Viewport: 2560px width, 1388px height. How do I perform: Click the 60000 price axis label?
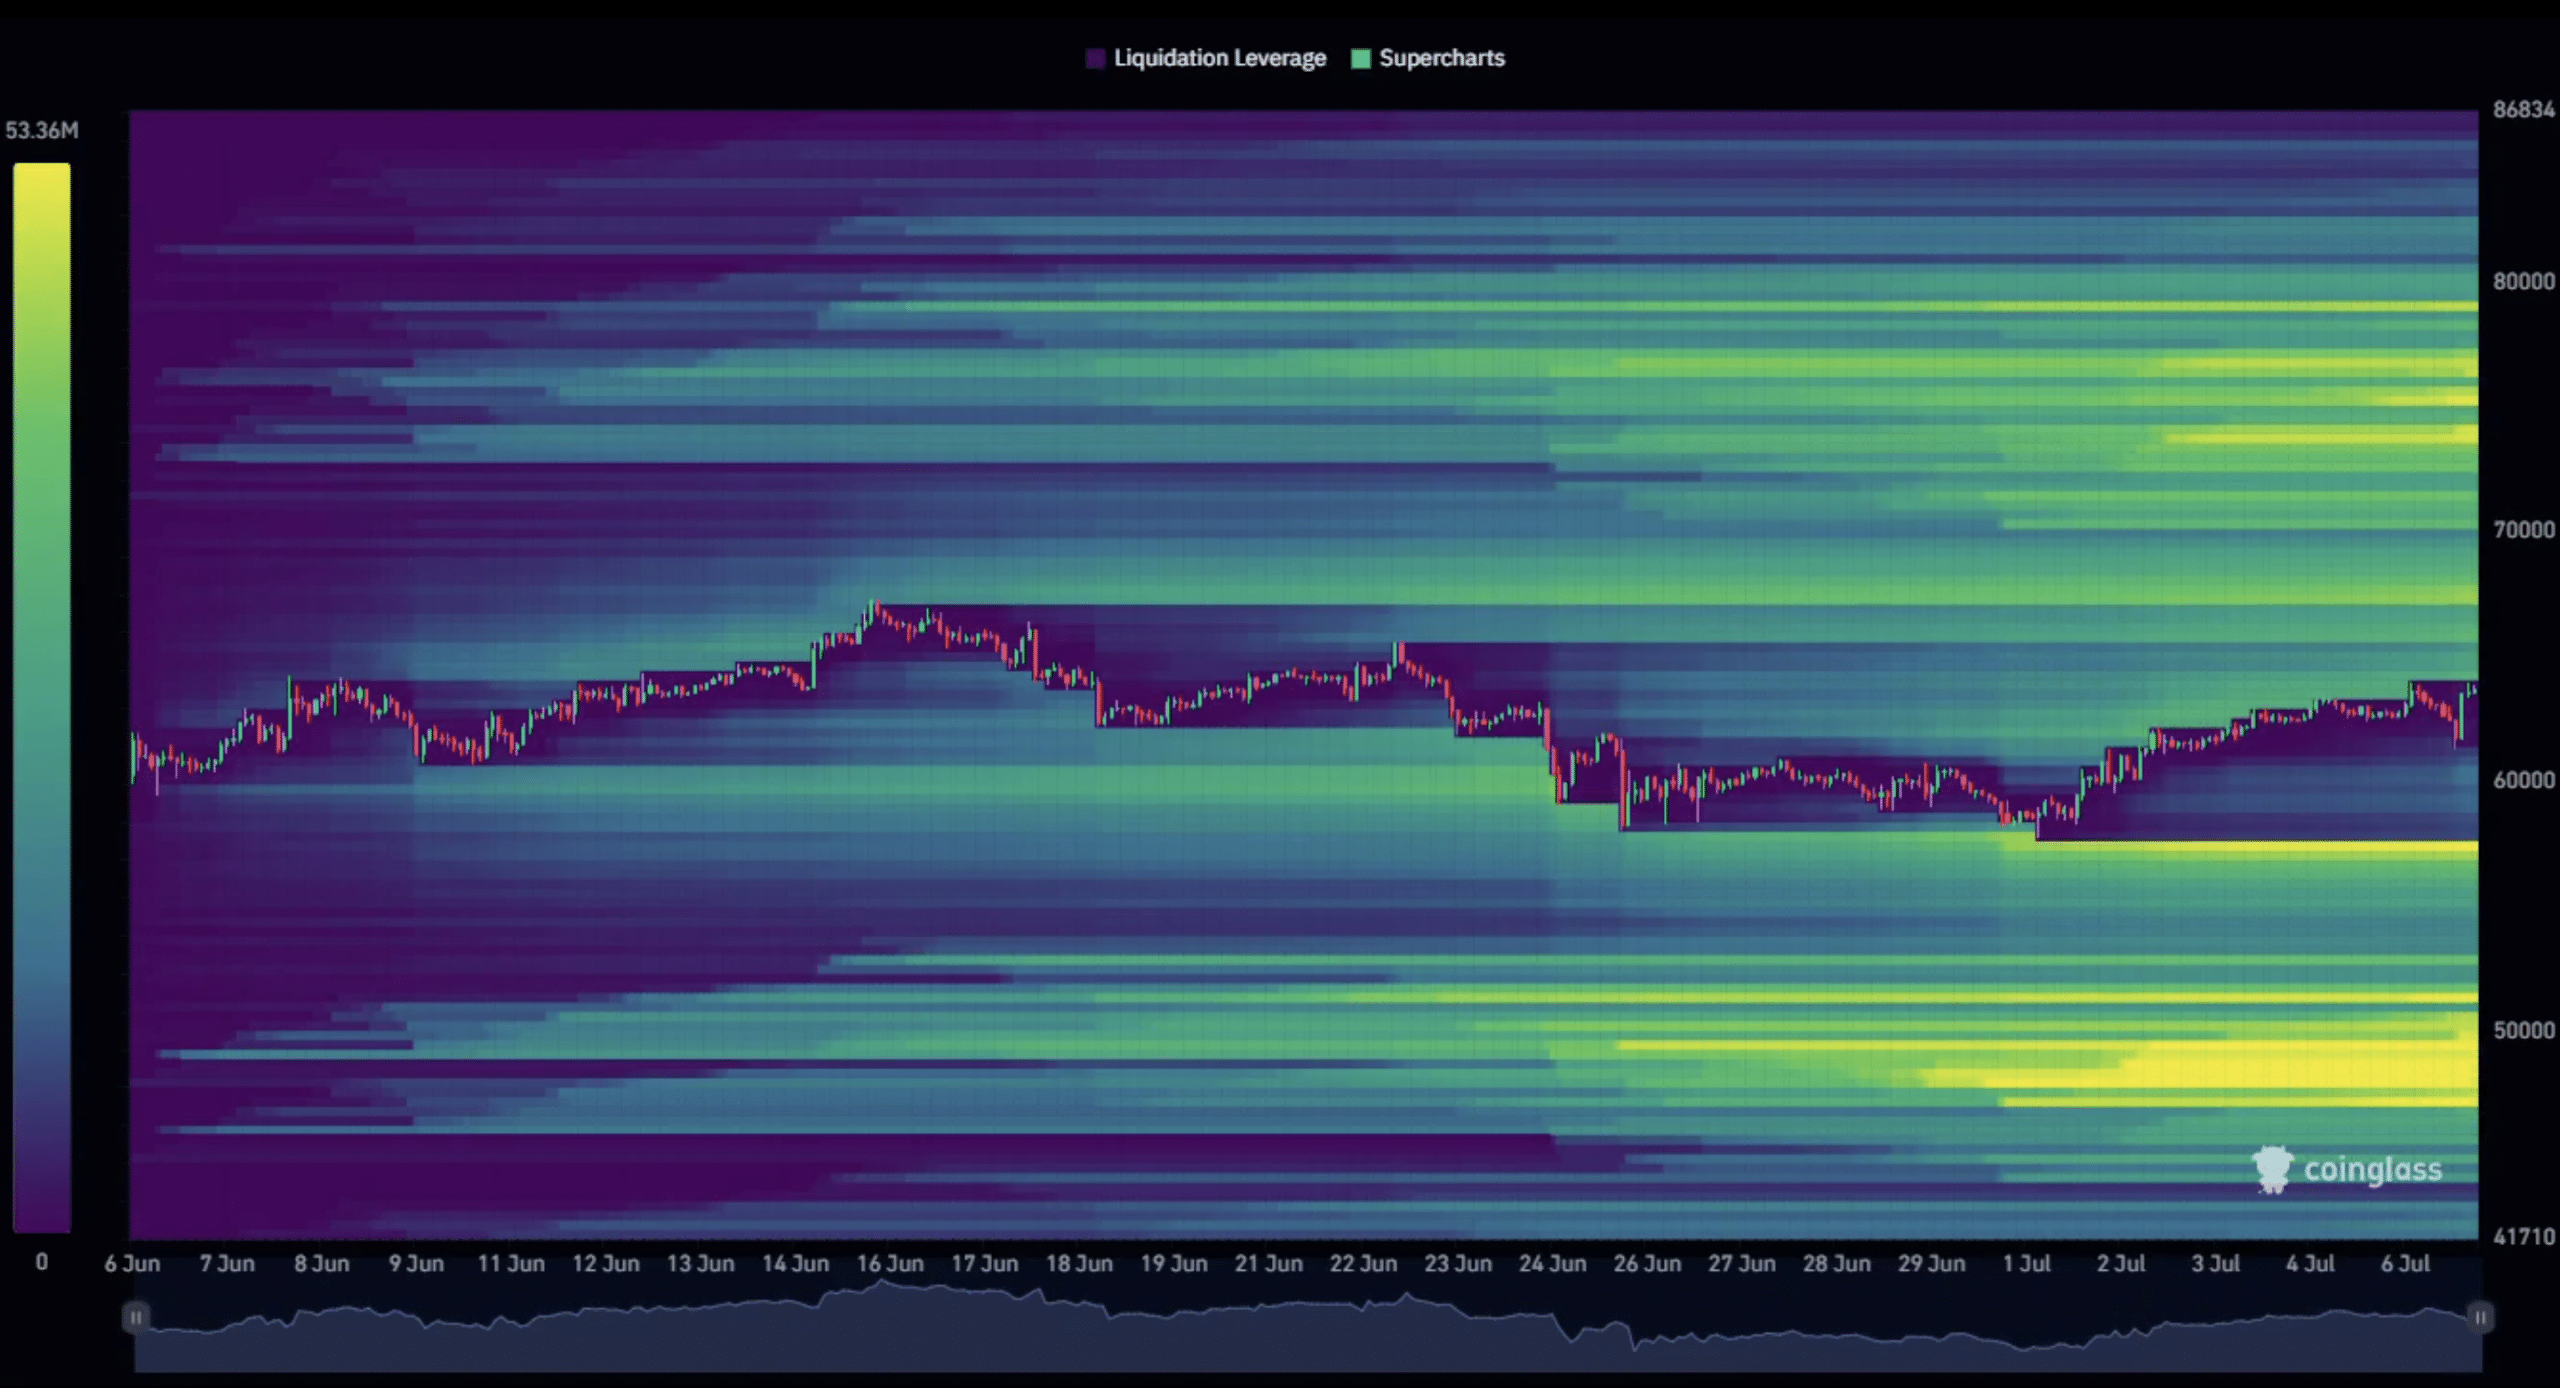(2524, 780)
